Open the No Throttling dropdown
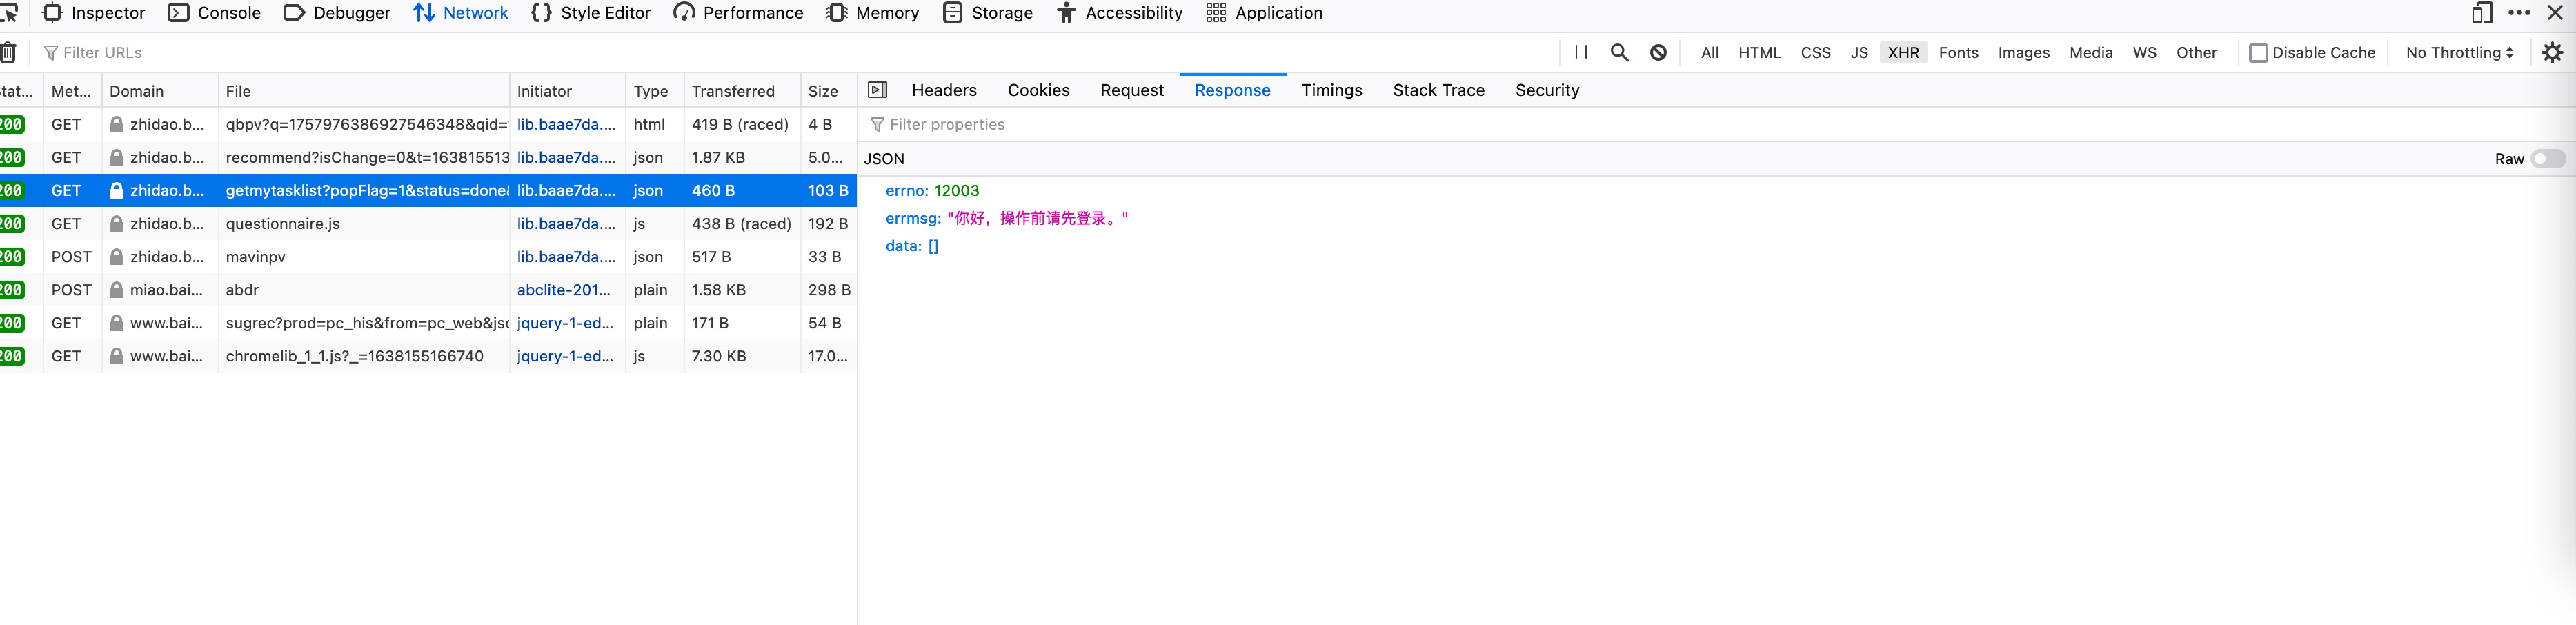 click(2459, 52)
